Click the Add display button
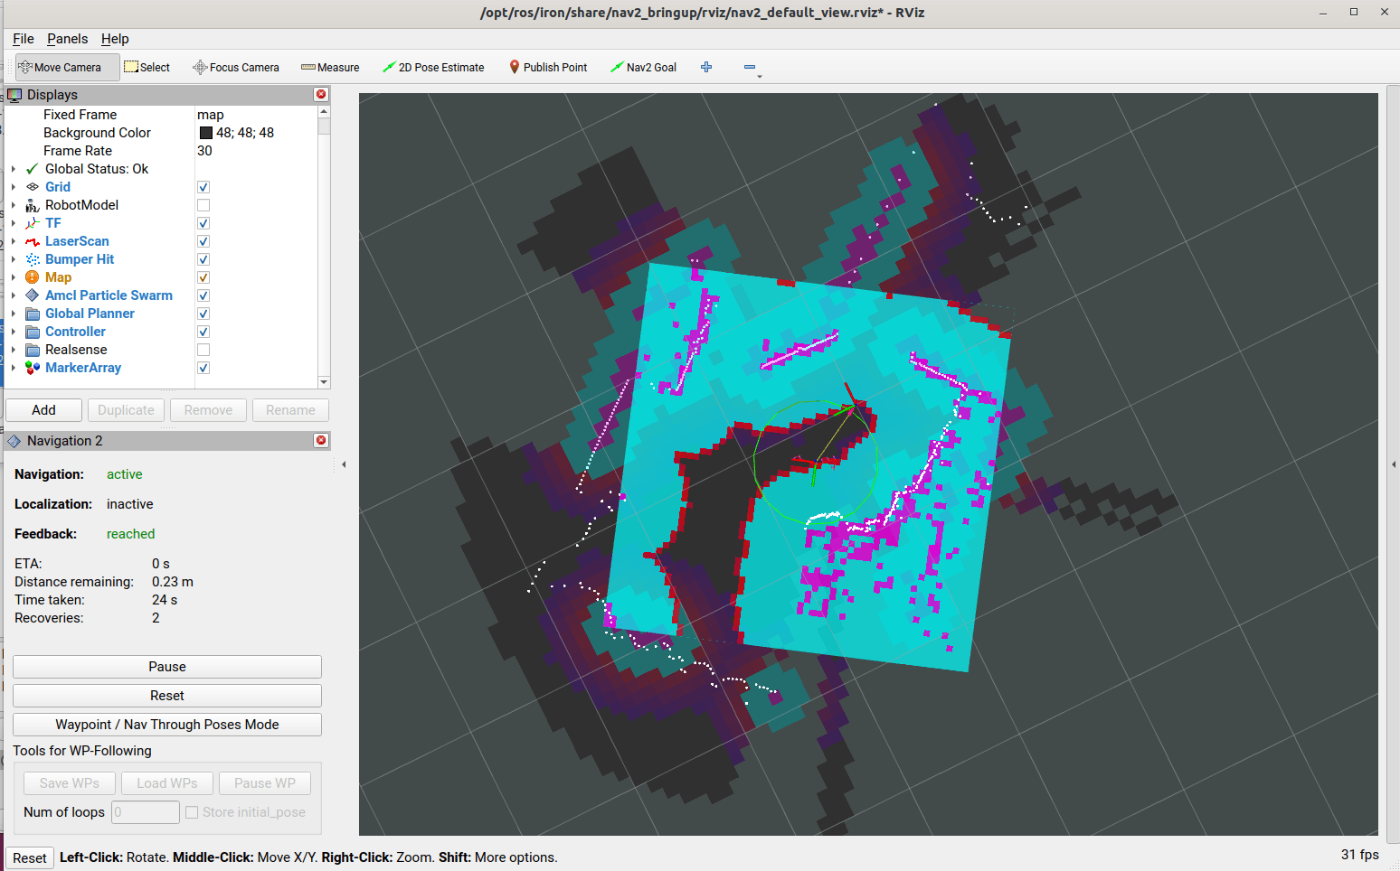Screen dimensions: 1400x871 coord(44,410)
